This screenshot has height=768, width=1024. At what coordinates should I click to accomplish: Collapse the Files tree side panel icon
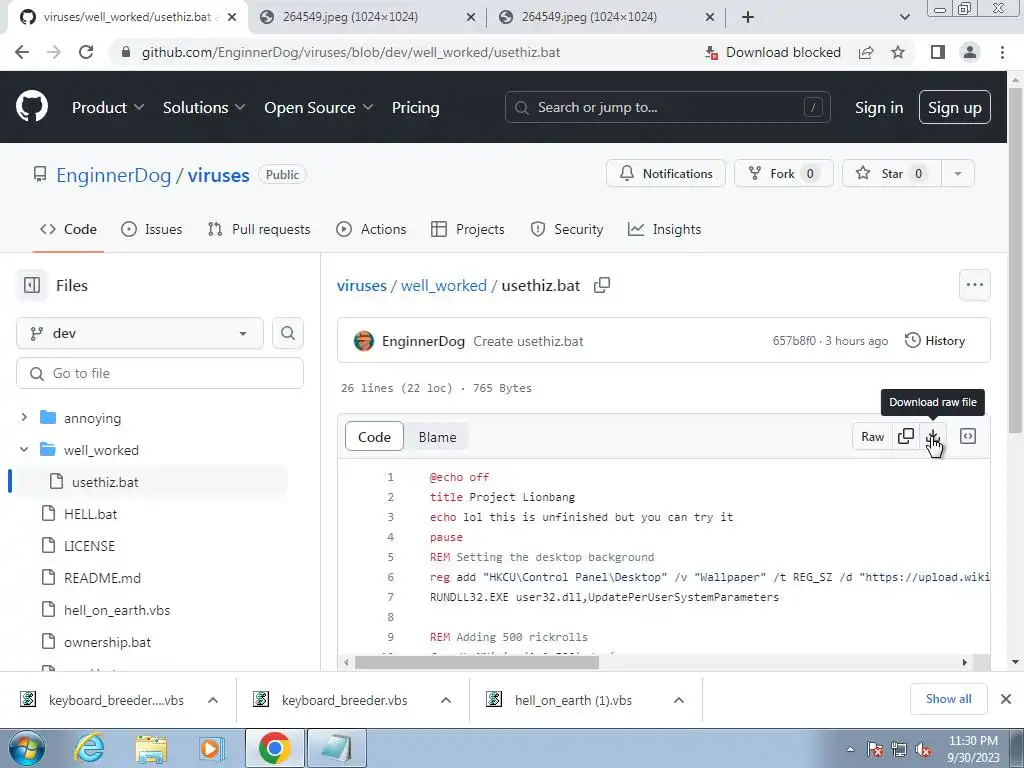31,285
